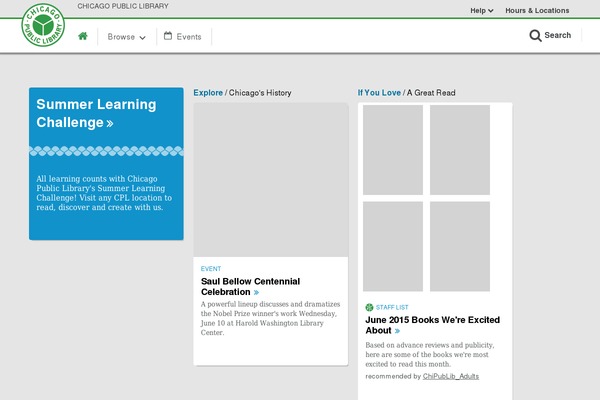Click the Search label
This screenshot has height=400, width=600.
(x=558, y=35)
